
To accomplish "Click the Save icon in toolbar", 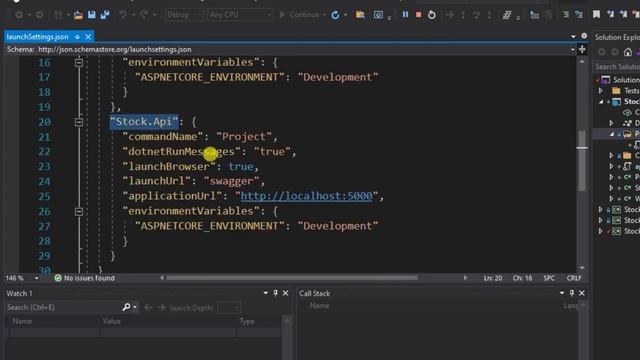I will tap(92, 15).
